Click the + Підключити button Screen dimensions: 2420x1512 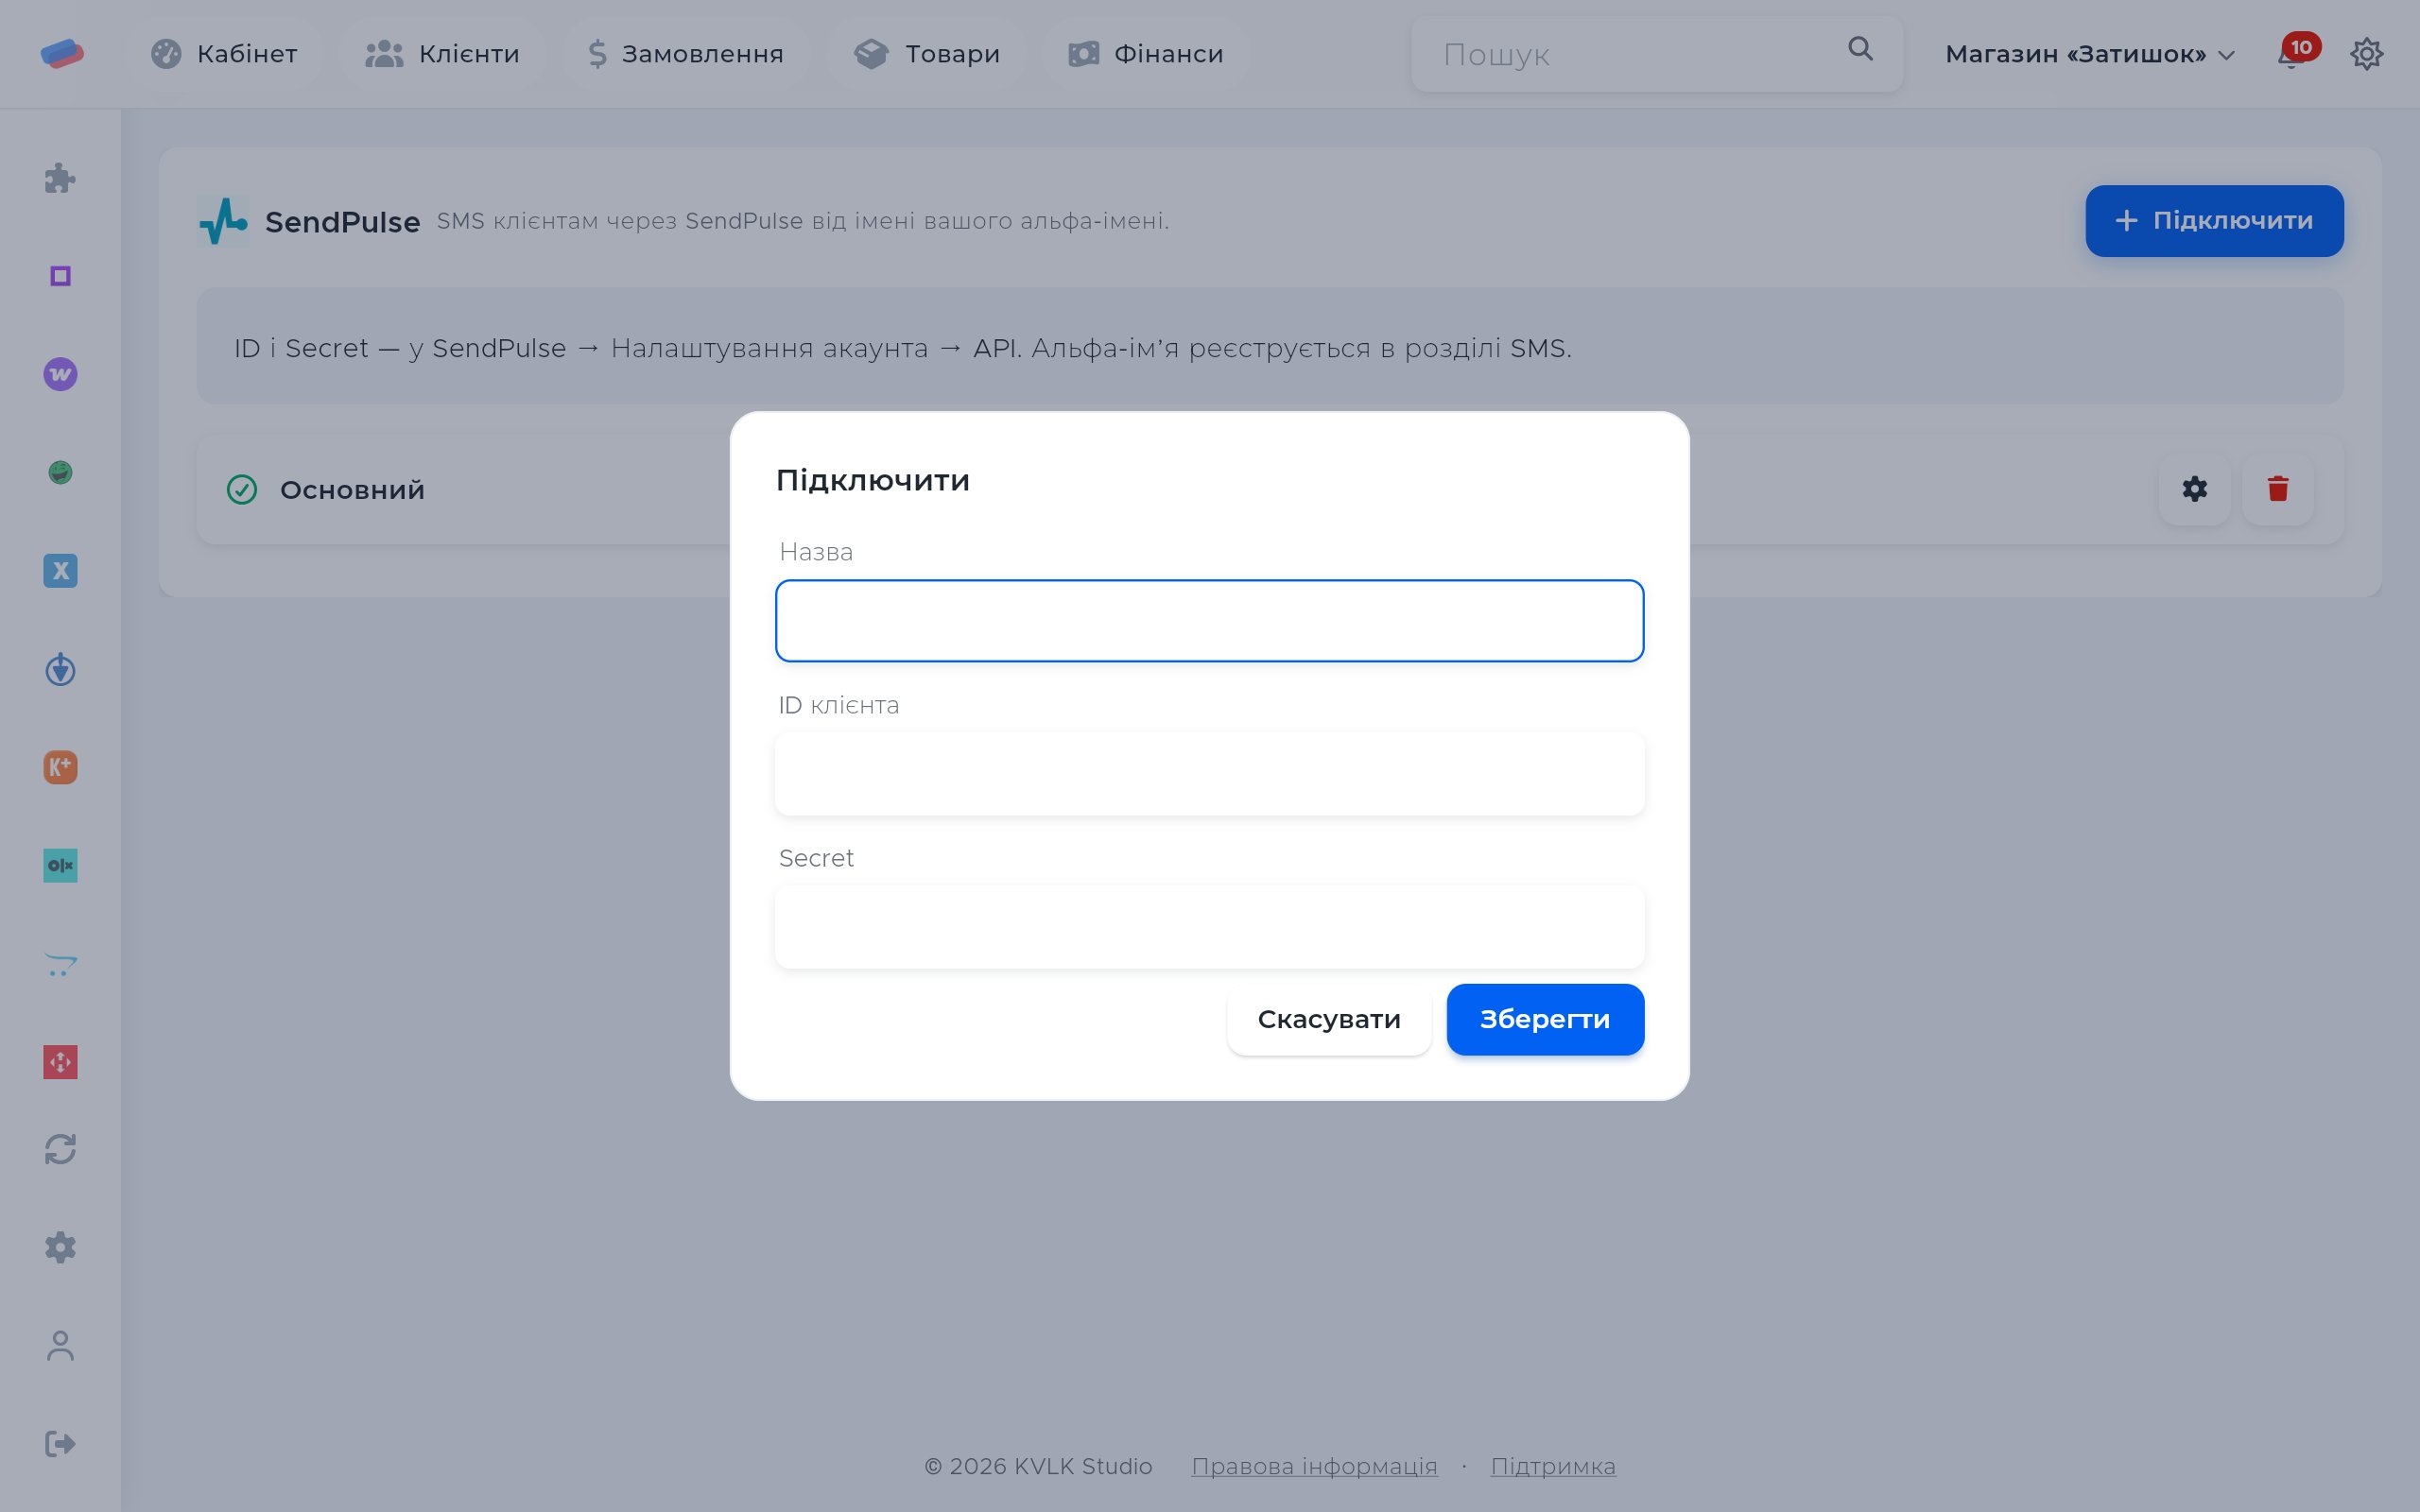point(2214,221)
